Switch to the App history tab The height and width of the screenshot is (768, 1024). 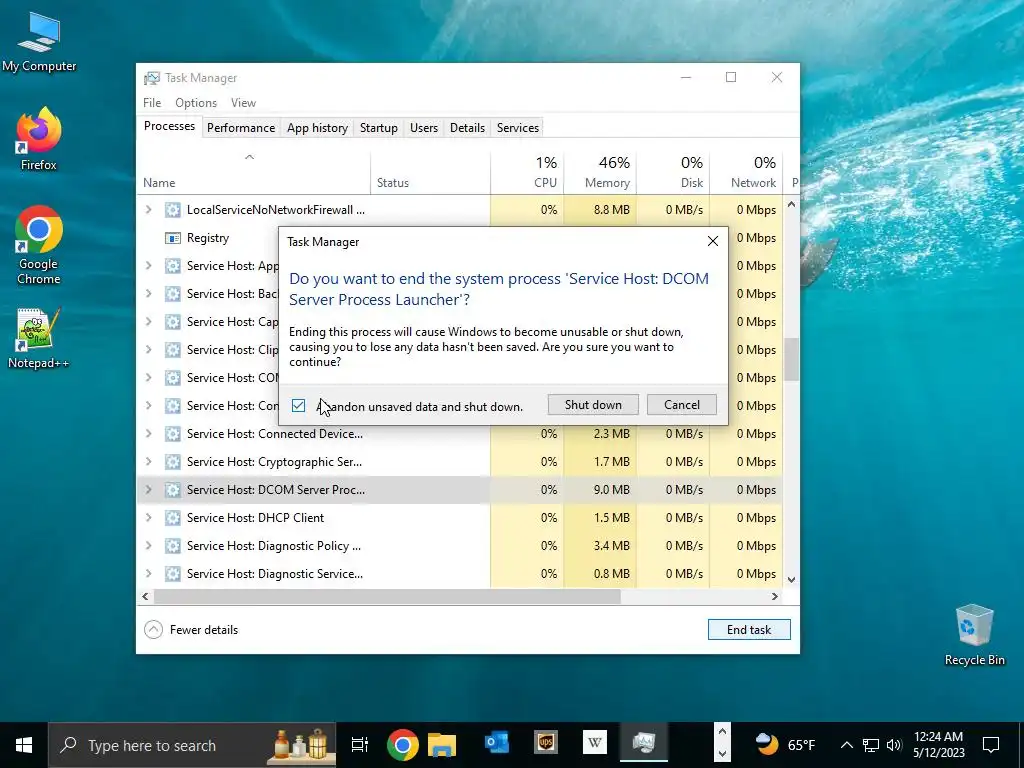coord(317,127)
